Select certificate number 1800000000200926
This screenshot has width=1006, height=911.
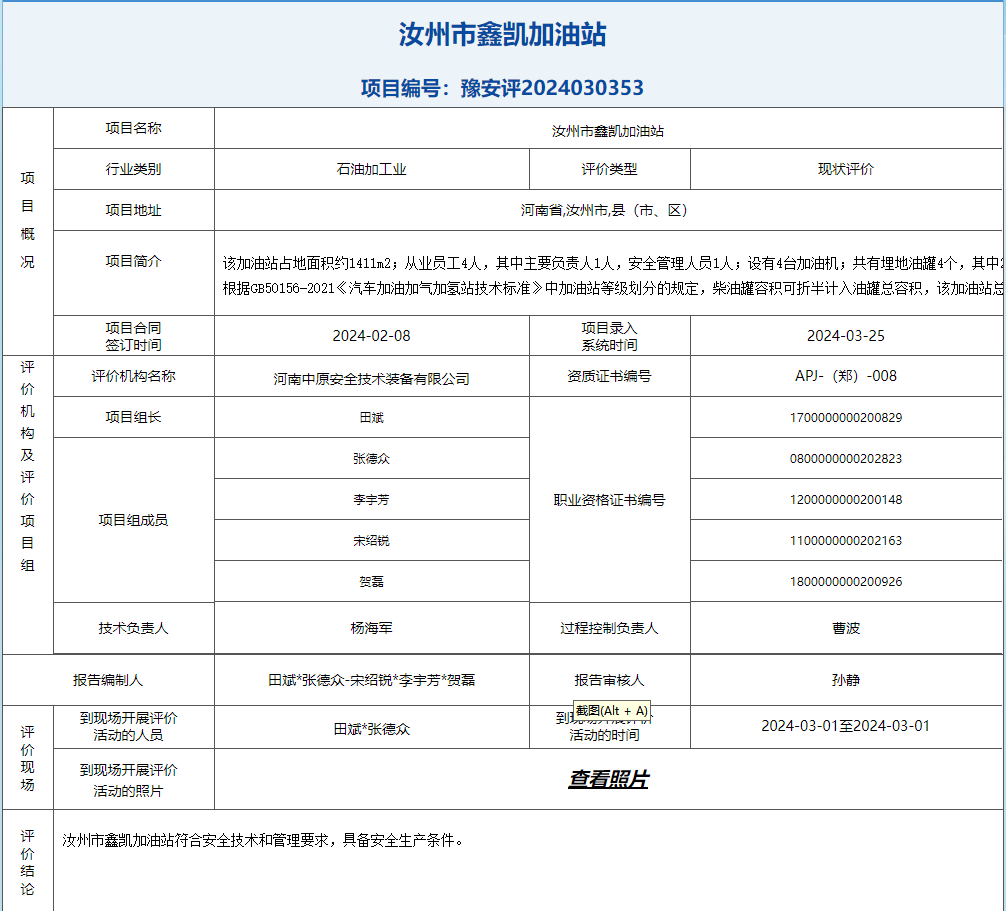point(846,582)
